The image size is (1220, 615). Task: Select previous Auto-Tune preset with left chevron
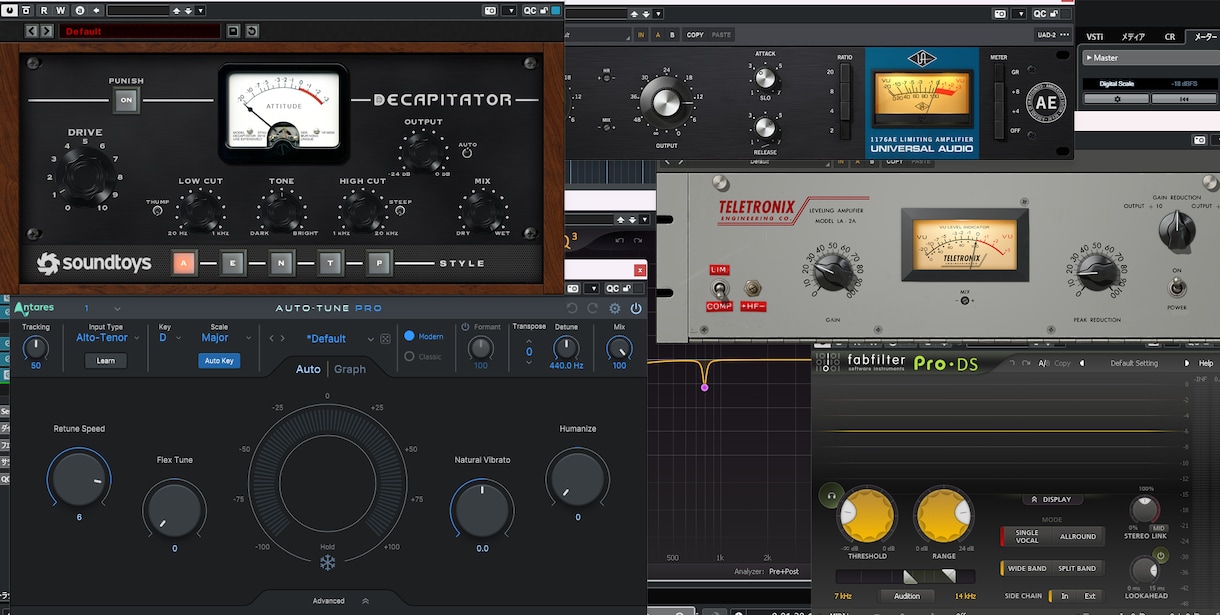[x=271, y=339]
